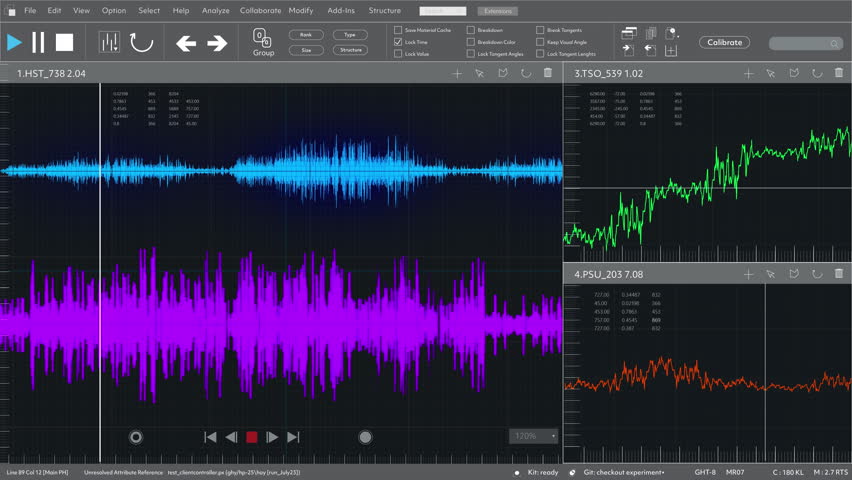
Task: Delete the 1.HST_738 panel with trash icon
Action: point(548,72)
